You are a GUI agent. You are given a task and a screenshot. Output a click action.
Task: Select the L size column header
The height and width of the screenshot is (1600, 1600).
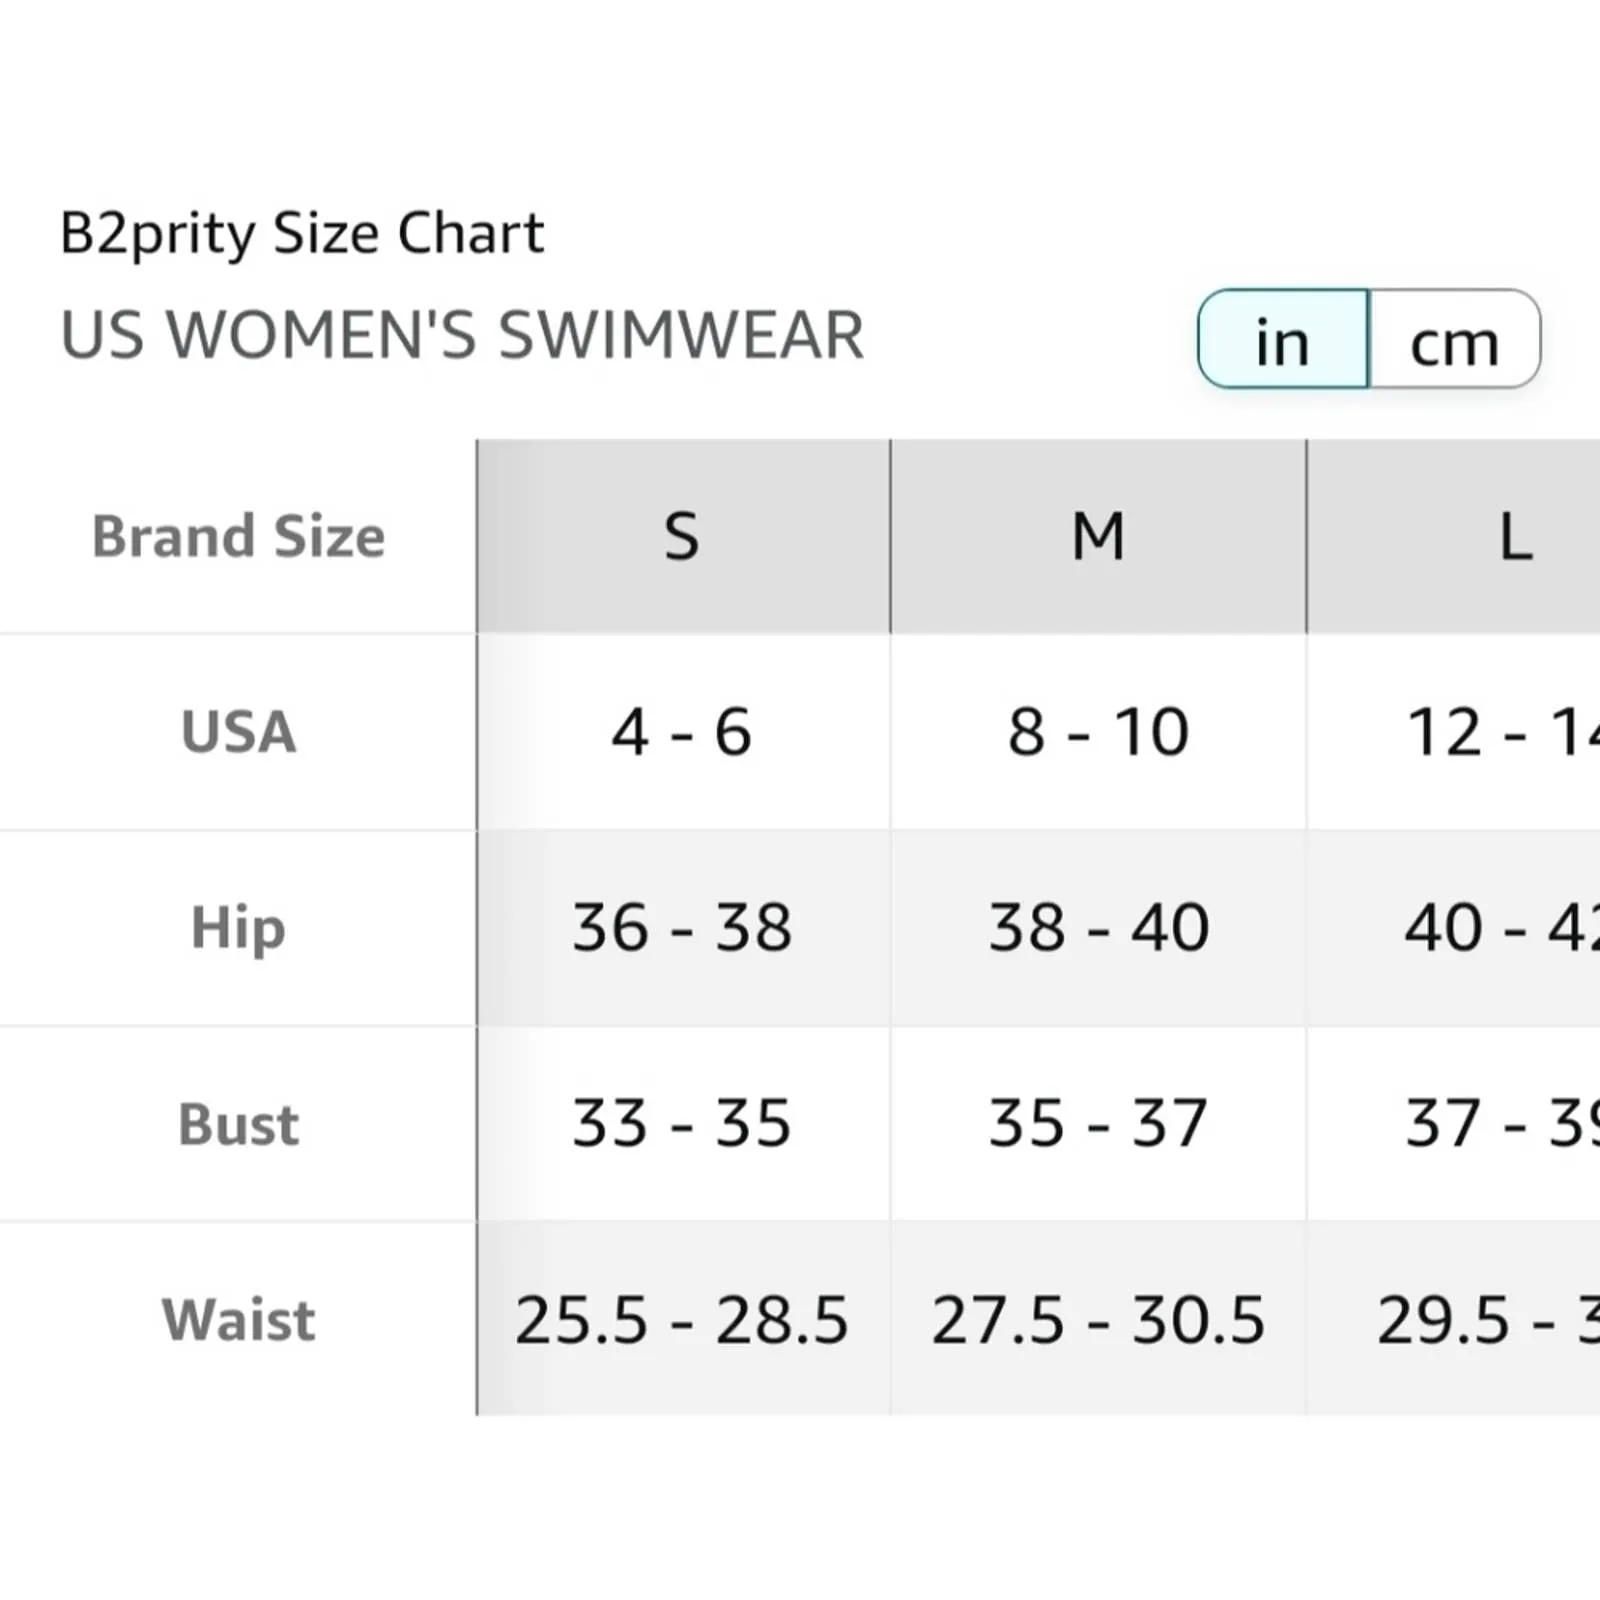click(x=1516, y=537)
